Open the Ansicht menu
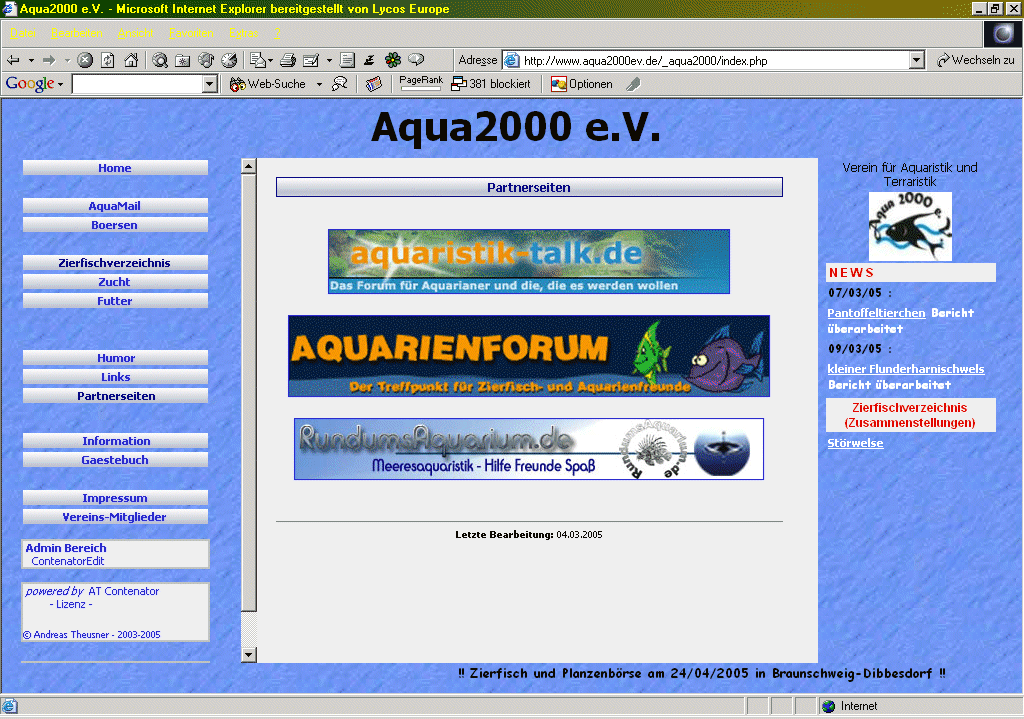The width and height of the screenshot is (1024, 719). click(135, 33)
